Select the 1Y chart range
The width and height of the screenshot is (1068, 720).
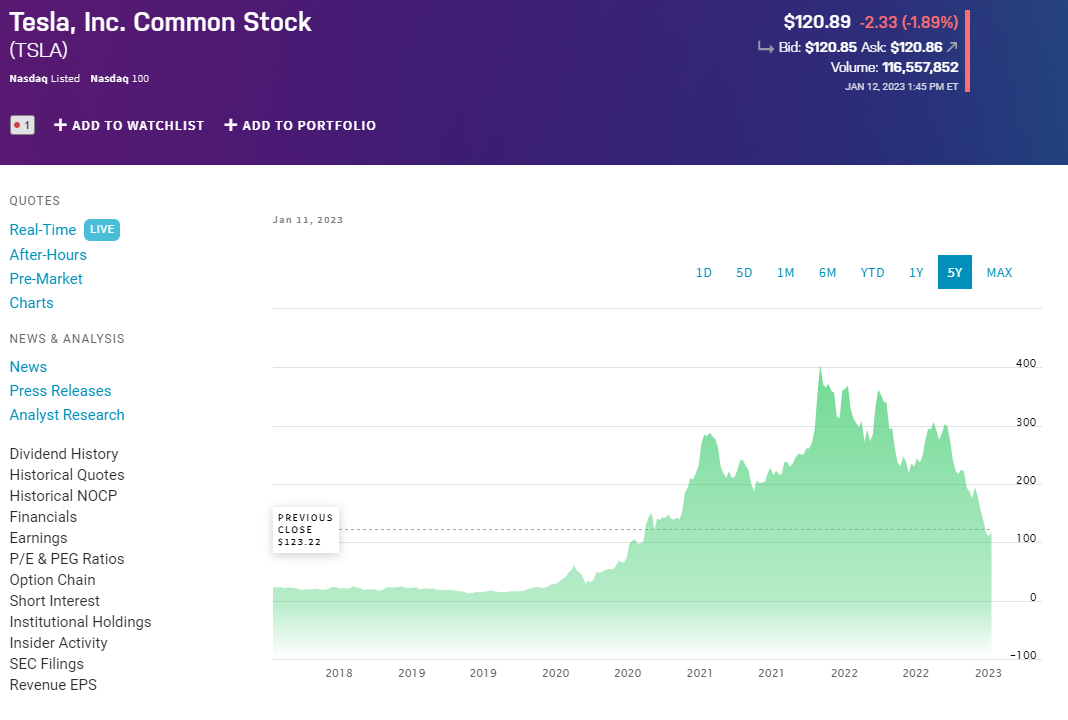916,272
